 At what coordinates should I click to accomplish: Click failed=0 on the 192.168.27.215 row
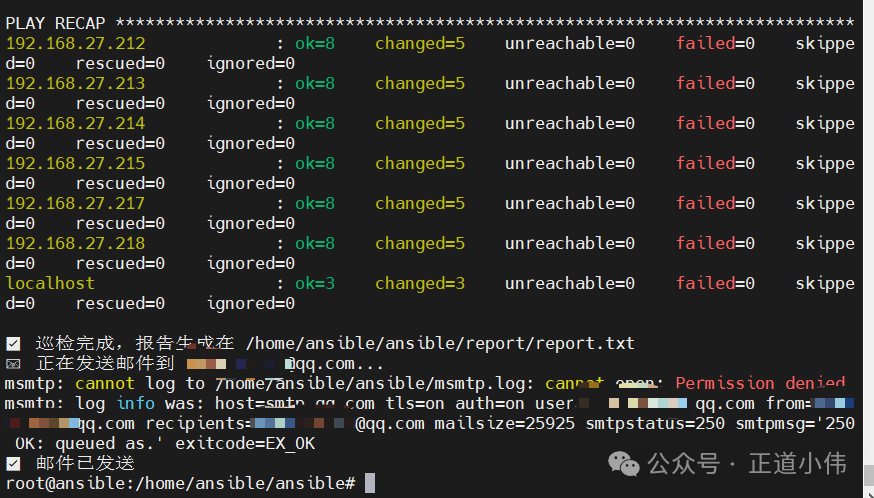(x=716, y=163)
